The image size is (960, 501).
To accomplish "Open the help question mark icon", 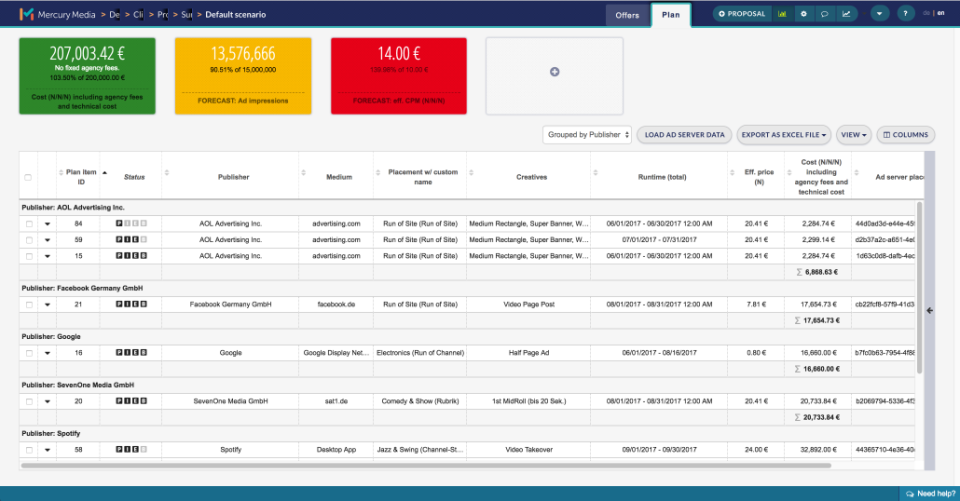I will [x=906, y=14].
